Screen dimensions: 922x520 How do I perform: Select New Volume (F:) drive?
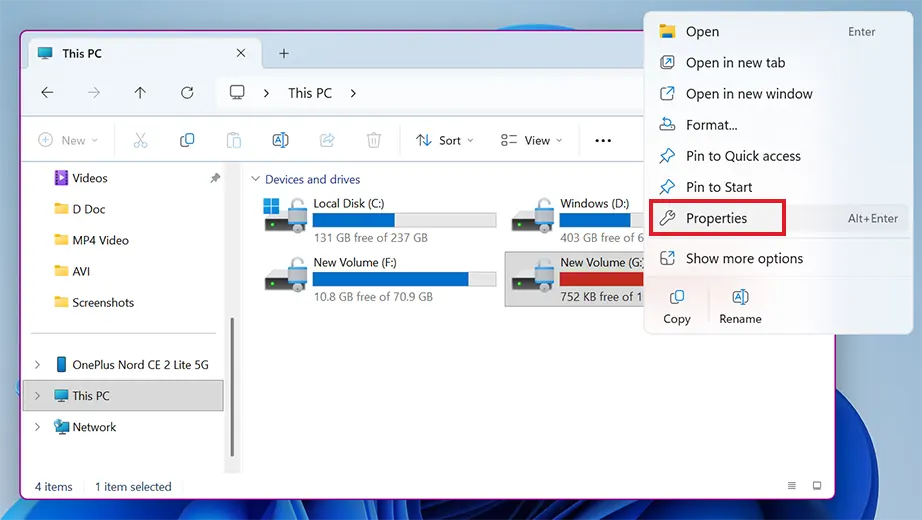380,279
